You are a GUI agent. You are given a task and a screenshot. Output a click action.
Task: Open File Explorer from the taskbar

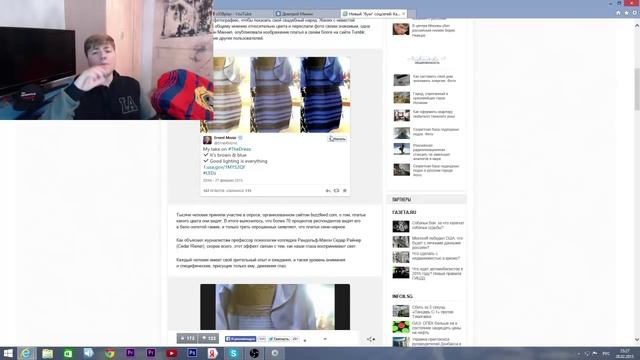pos(47,353)
